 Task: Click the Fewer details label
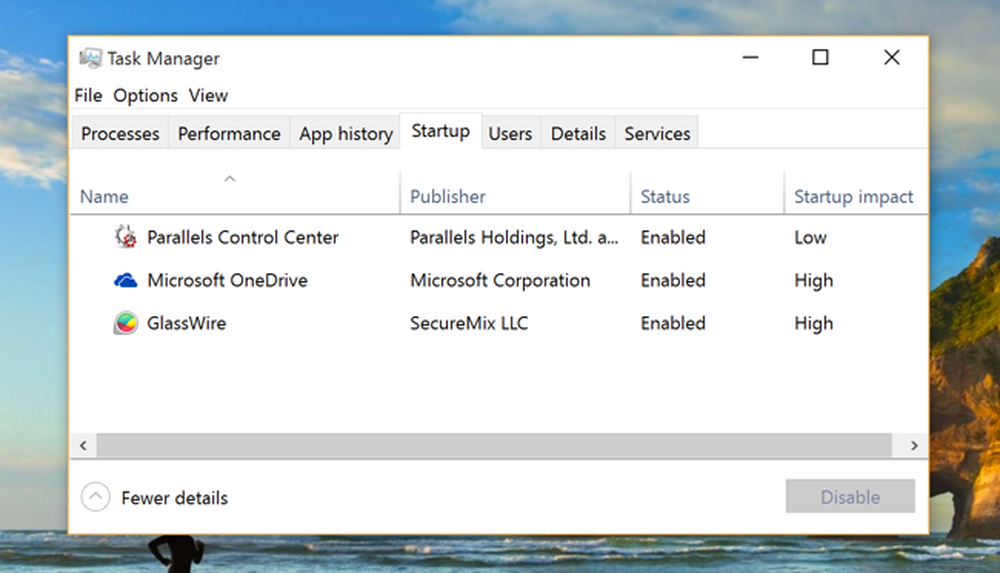click(175, 498)
